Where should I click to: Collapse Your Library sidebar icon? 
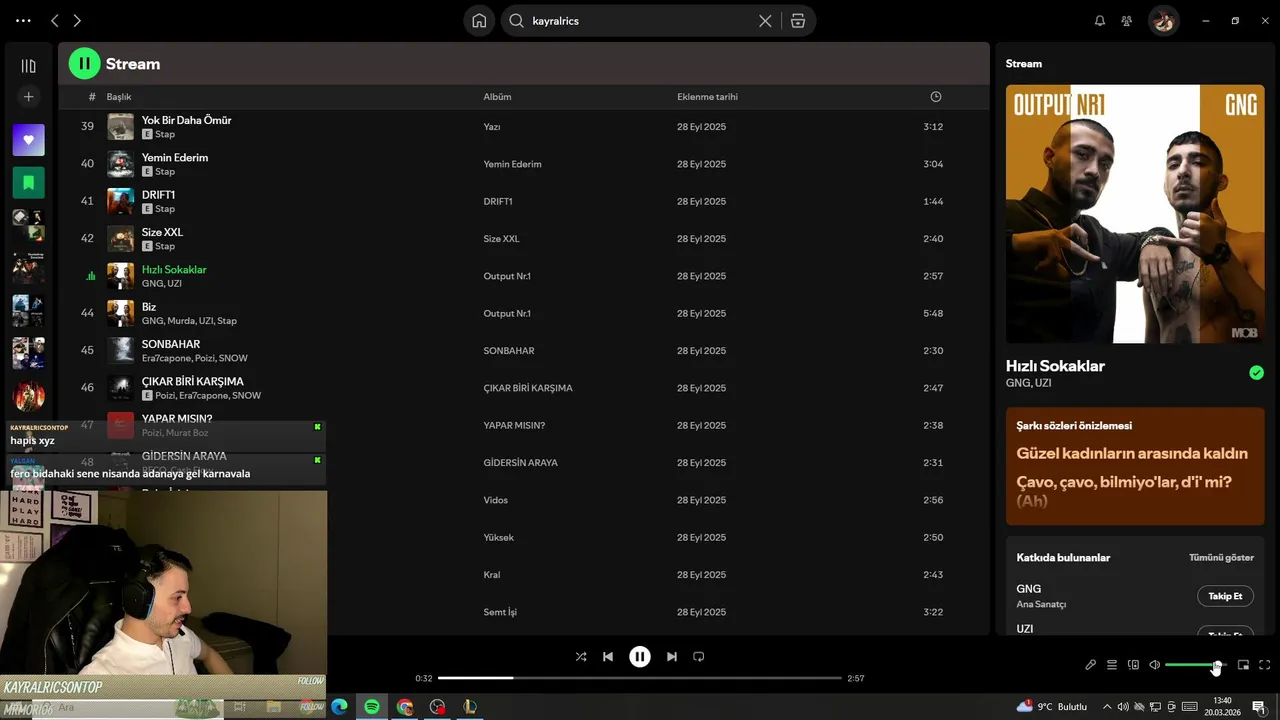28,66
